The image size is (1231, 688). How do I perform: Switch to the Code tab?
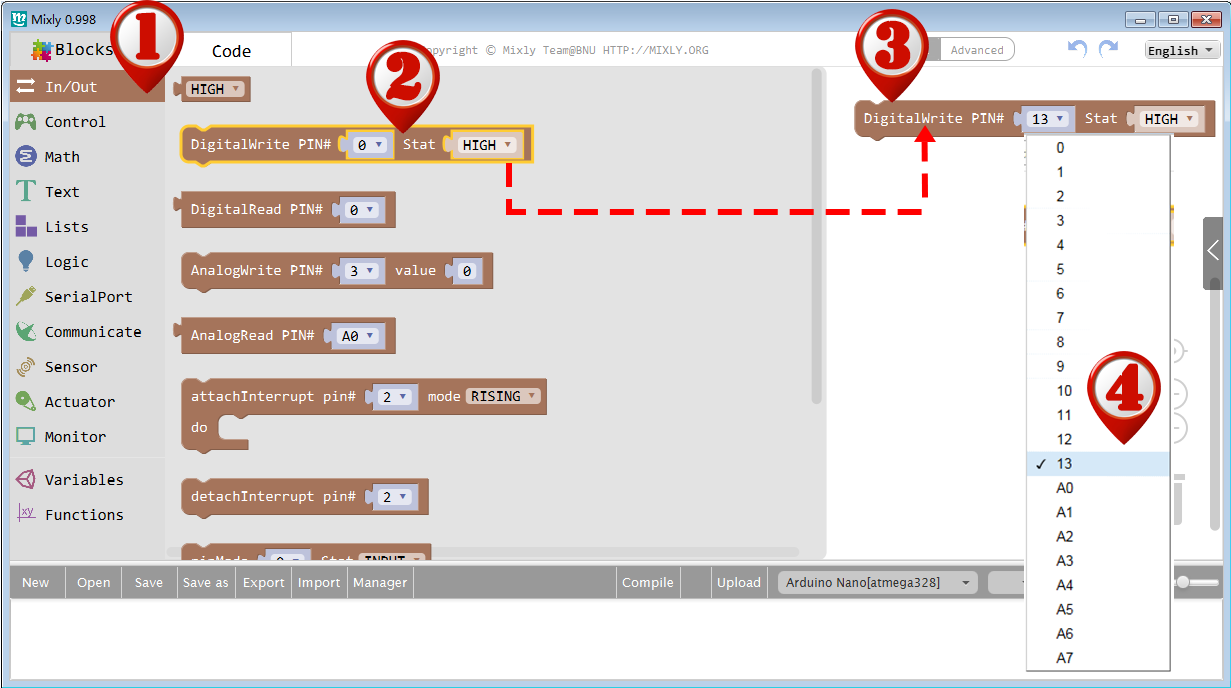click(x=231, y=51)
